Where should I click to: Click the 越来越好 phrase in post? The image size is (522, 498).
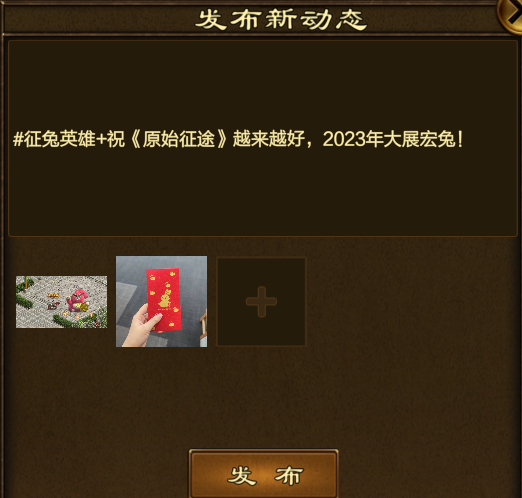pos(269,139)
